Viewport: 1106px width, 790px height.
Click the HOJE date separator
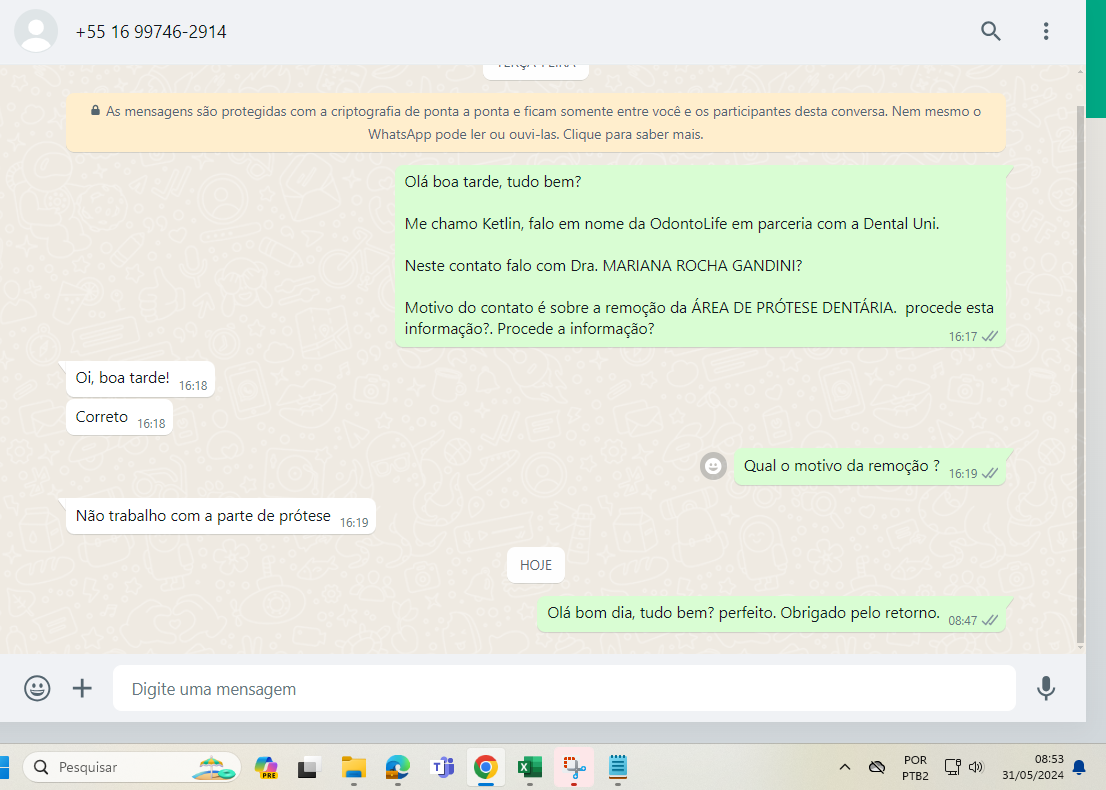pos(535,565)
